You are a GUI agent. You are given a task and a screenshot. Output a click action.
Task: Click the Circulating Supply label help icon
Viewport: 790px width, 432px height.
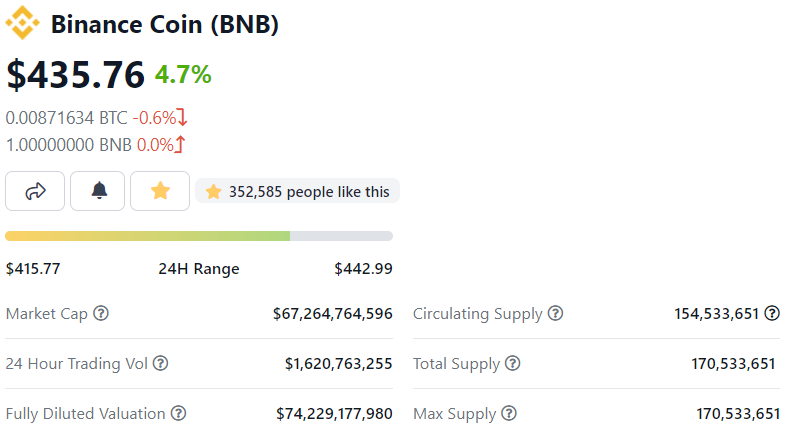click(555, 314)
